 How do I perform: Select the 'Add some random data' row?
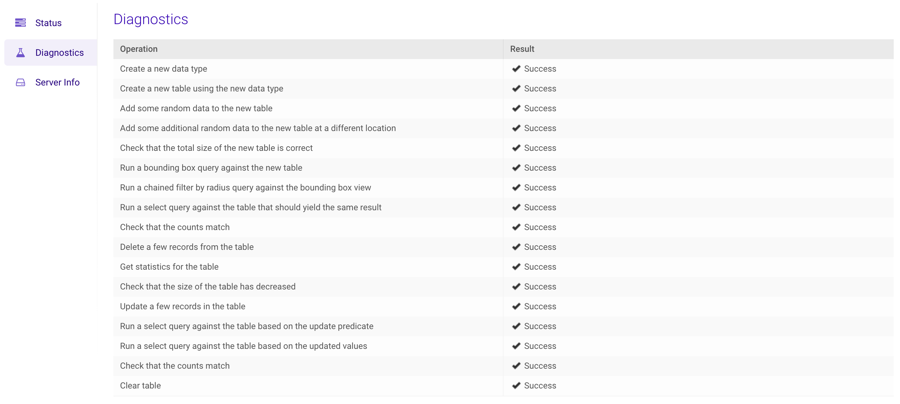point(196,109)
